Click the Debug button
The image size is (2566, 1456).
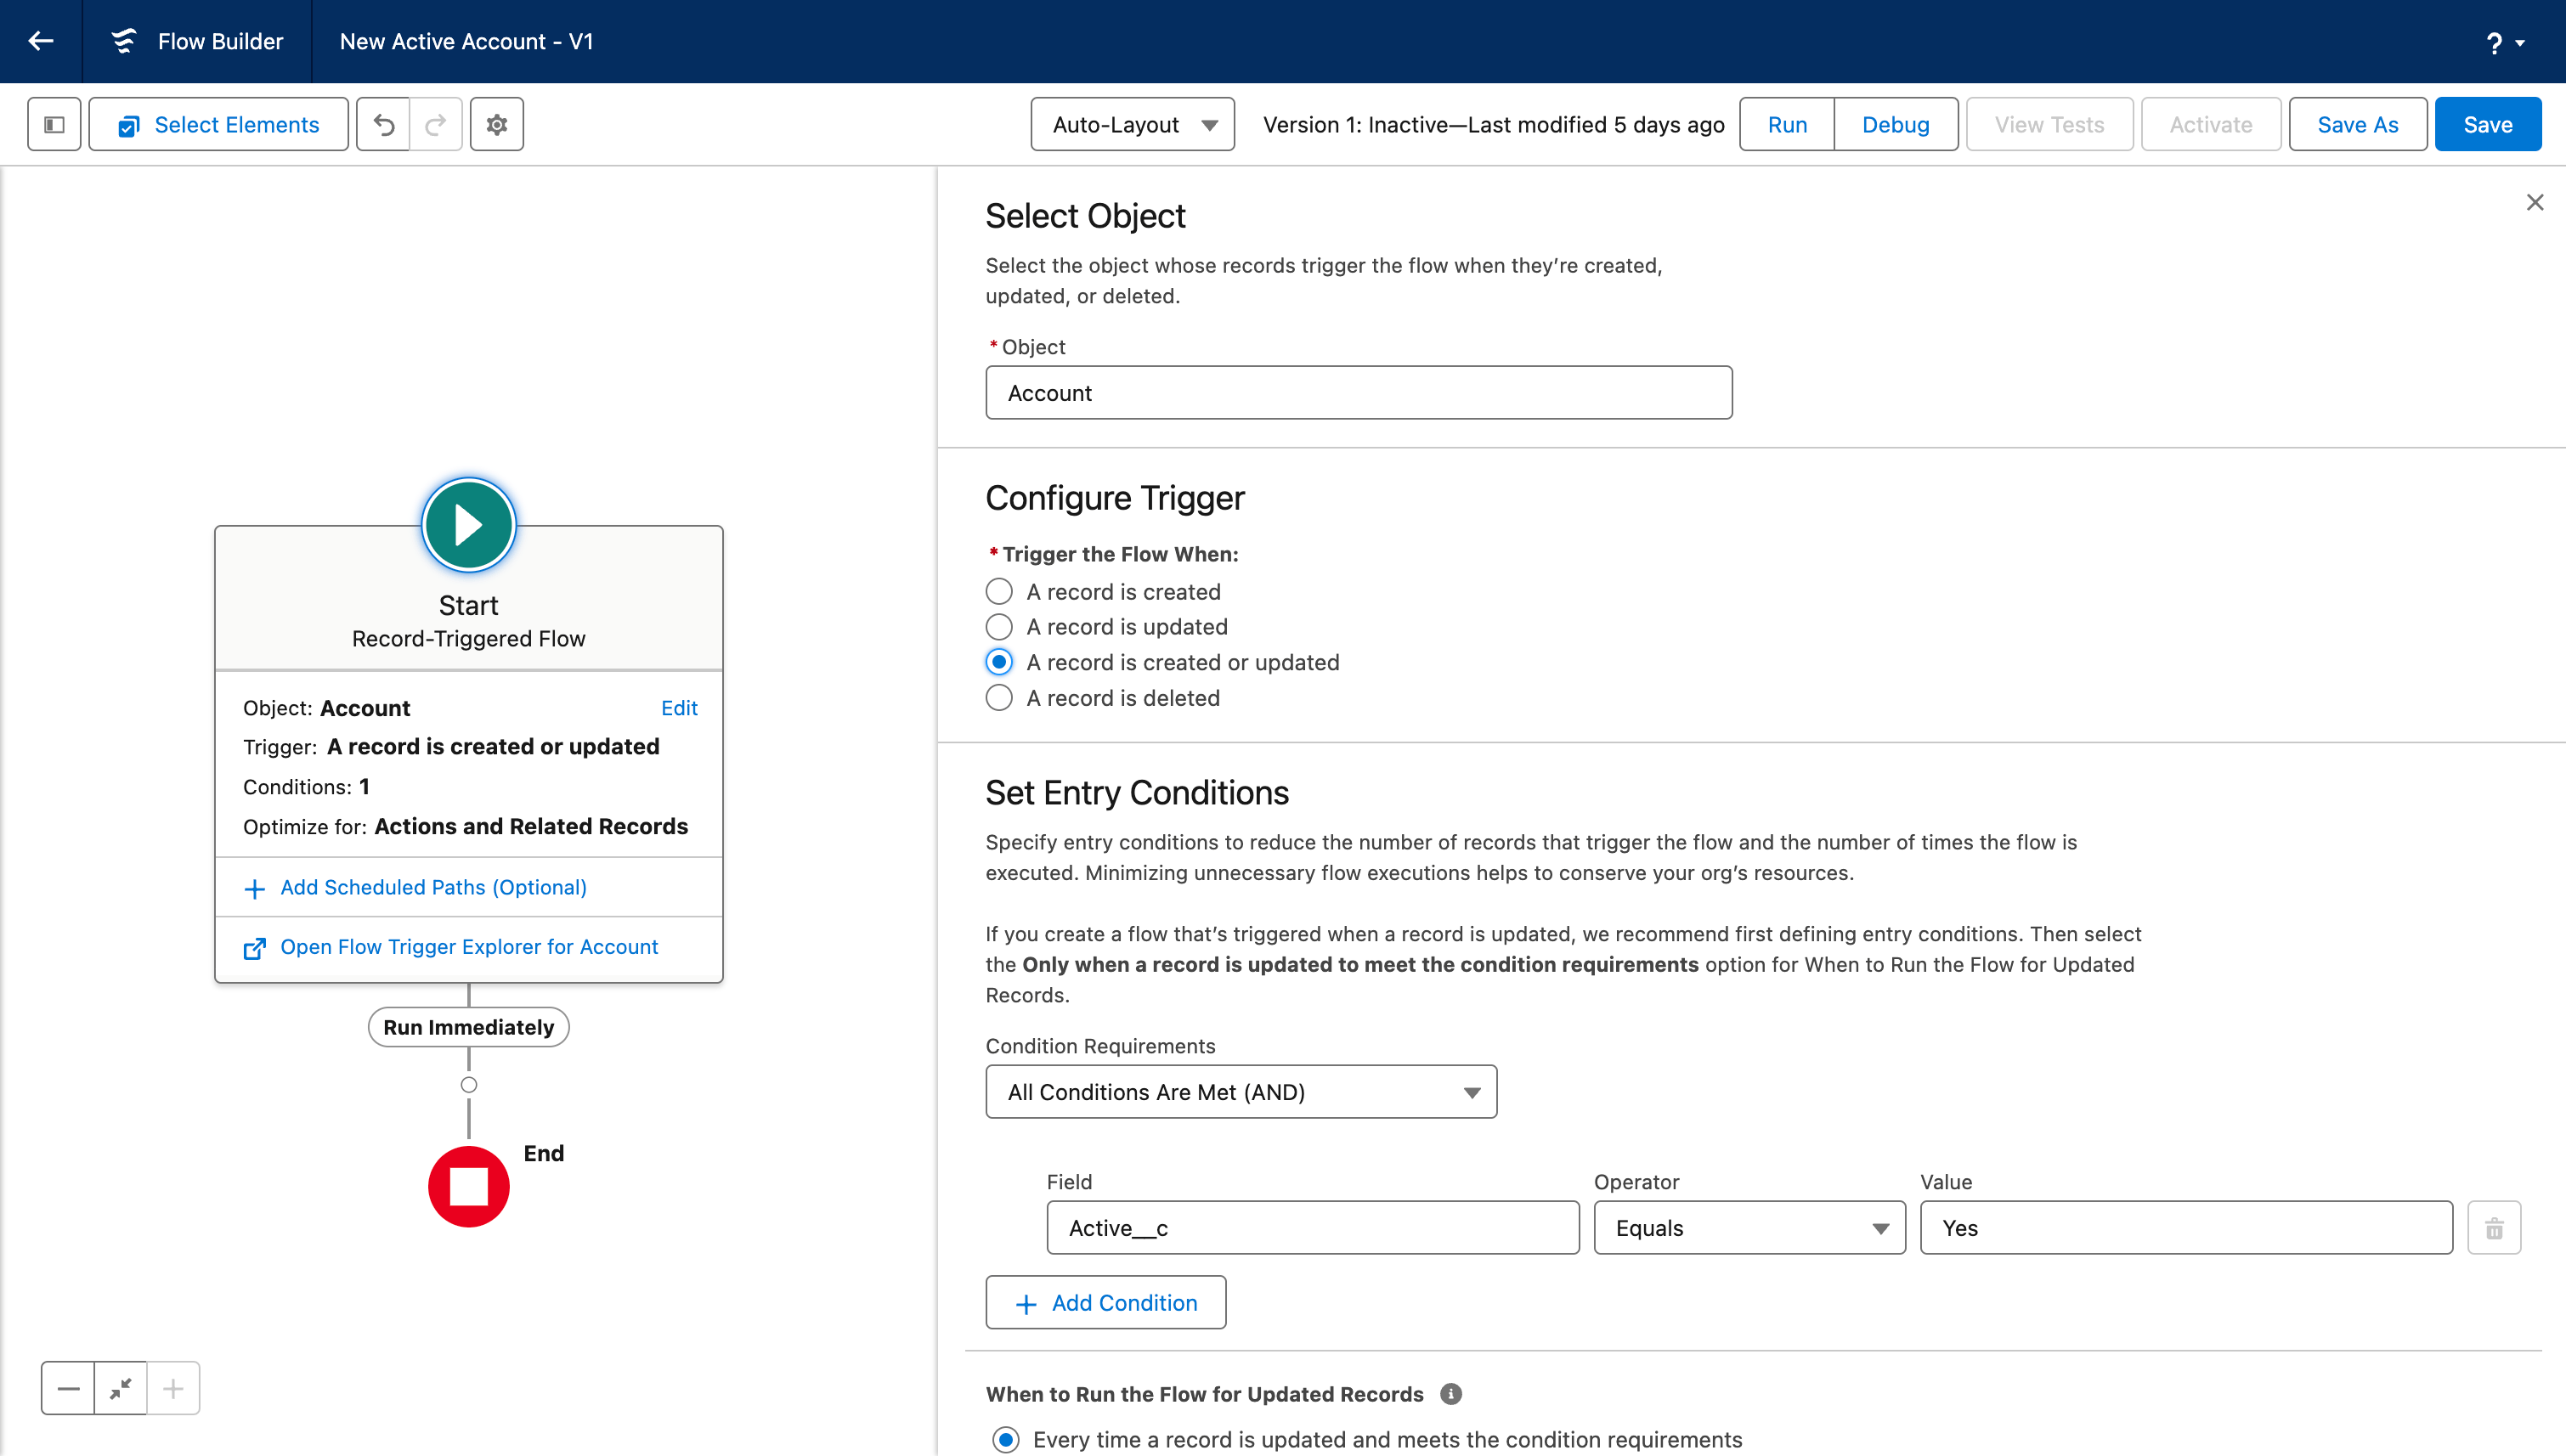click(1895, 124)
